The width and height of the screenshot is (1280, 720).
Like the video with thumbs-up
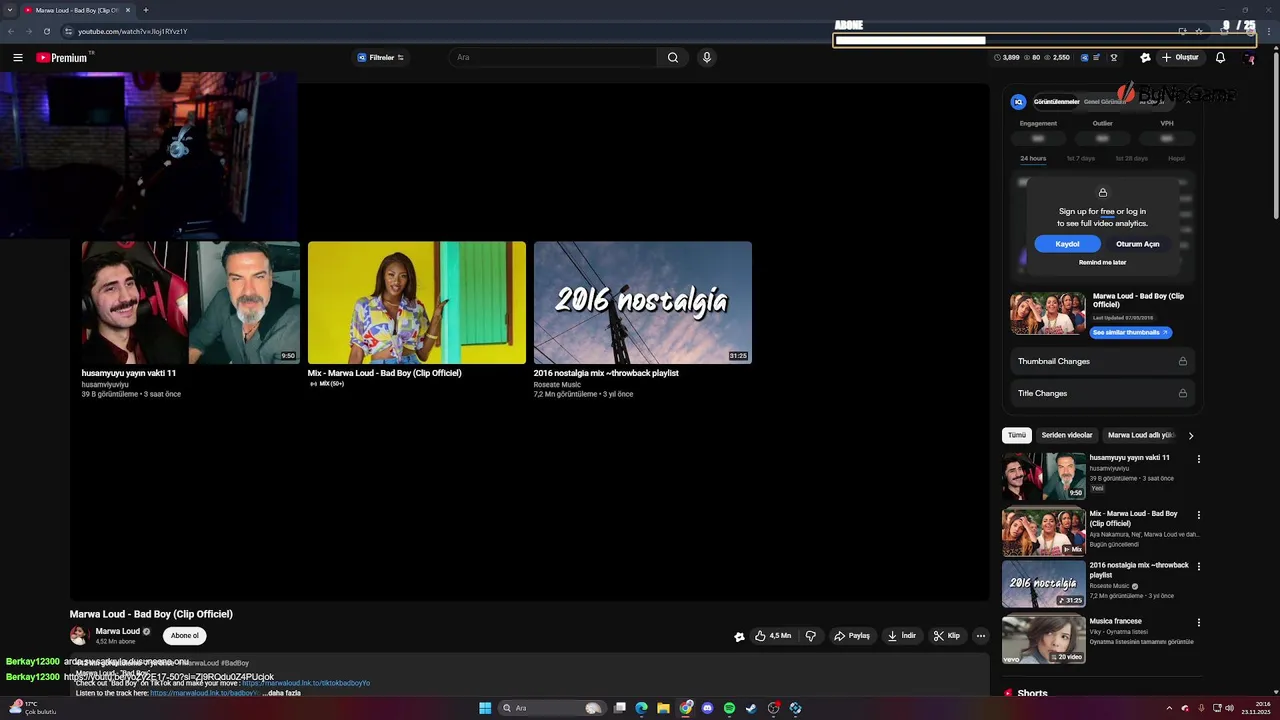point(773,636)
